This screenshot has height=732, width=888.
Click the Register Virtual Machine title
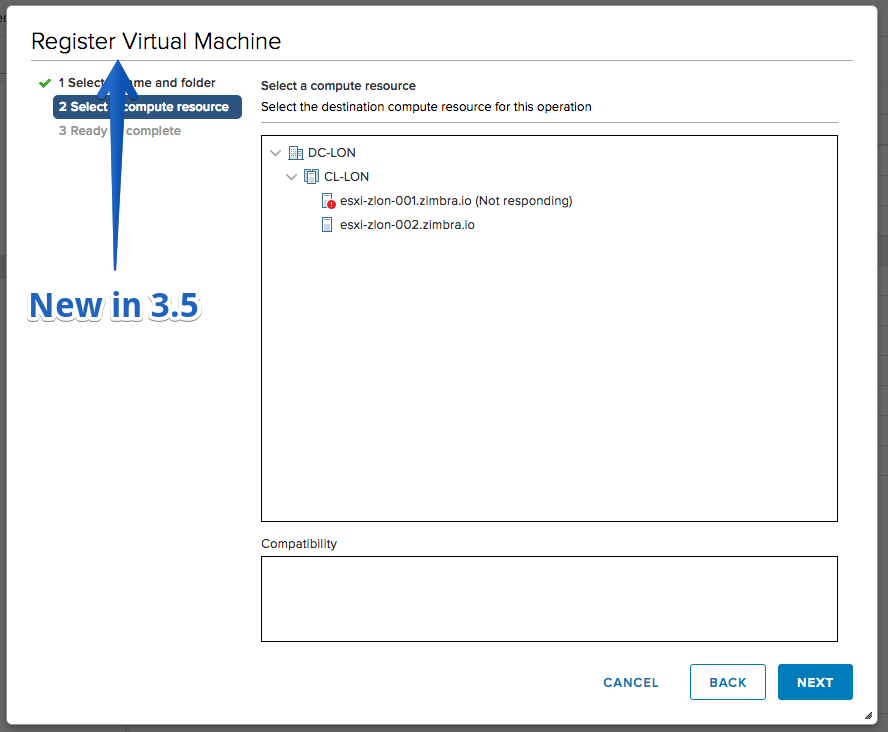tap(156, 41)
